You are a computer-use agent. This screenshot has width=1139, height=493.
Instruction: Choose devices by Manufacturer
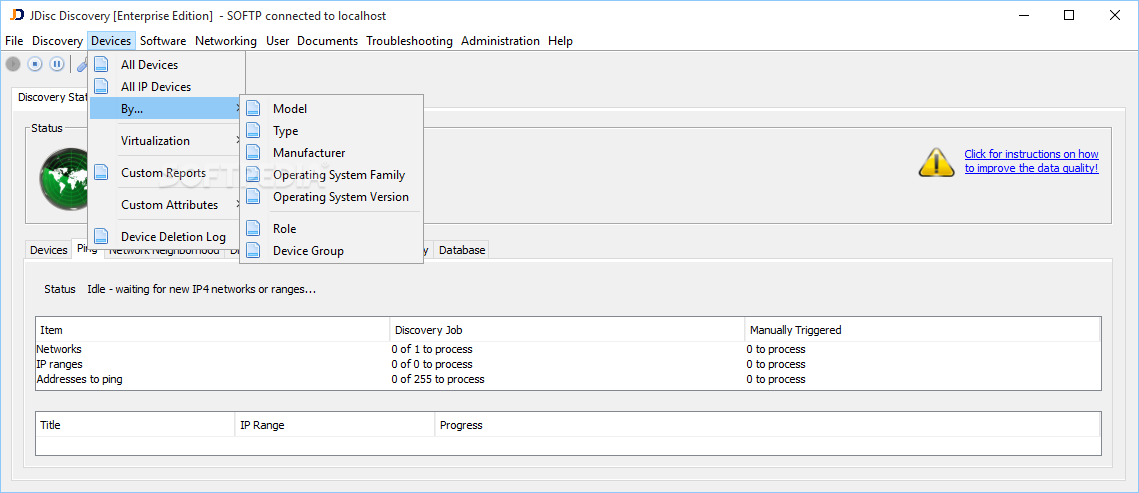(331, 152)
